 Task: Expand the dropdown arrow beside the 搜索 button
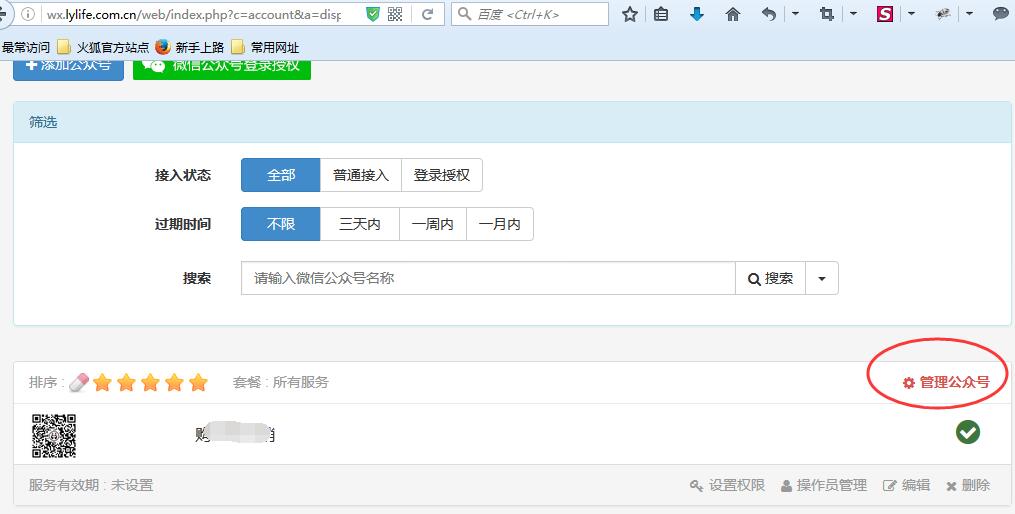822,279
